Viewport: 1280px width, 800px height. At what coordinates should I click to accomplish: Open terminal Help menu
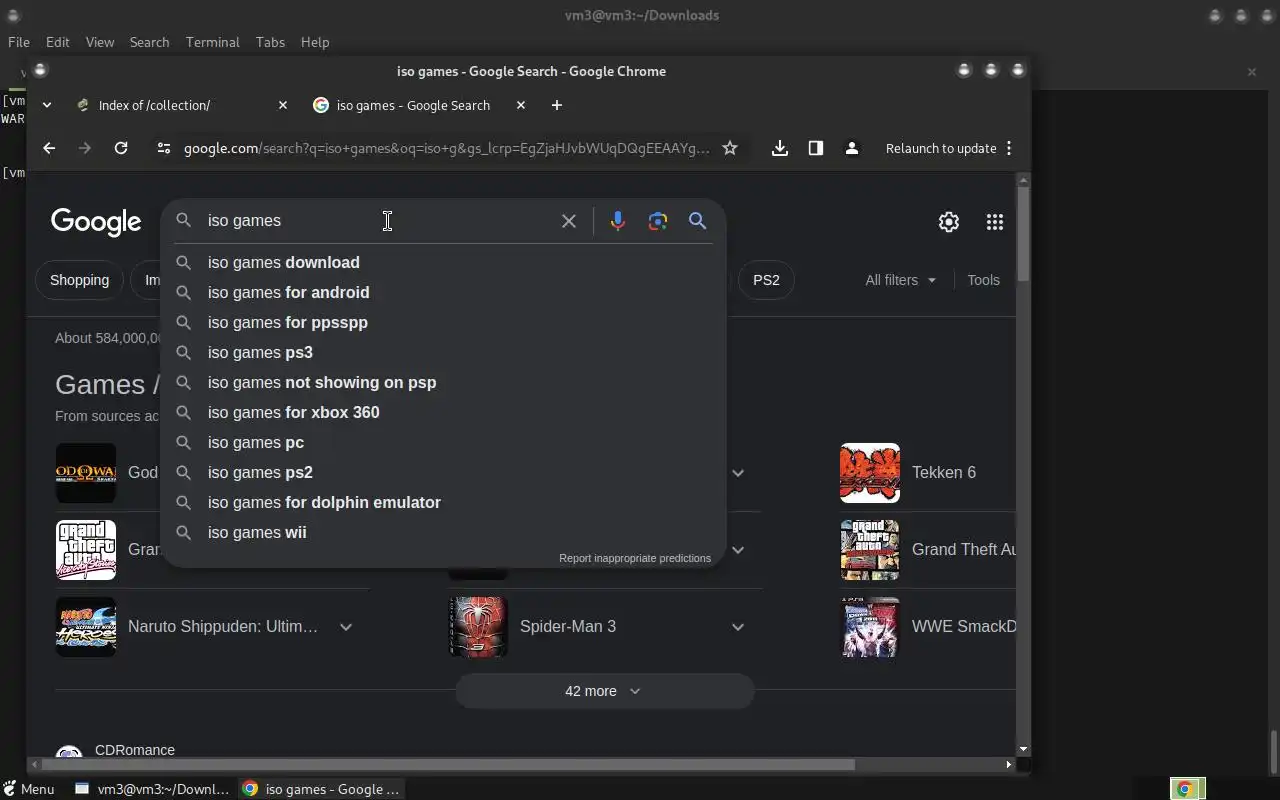(x=315, y=42)
